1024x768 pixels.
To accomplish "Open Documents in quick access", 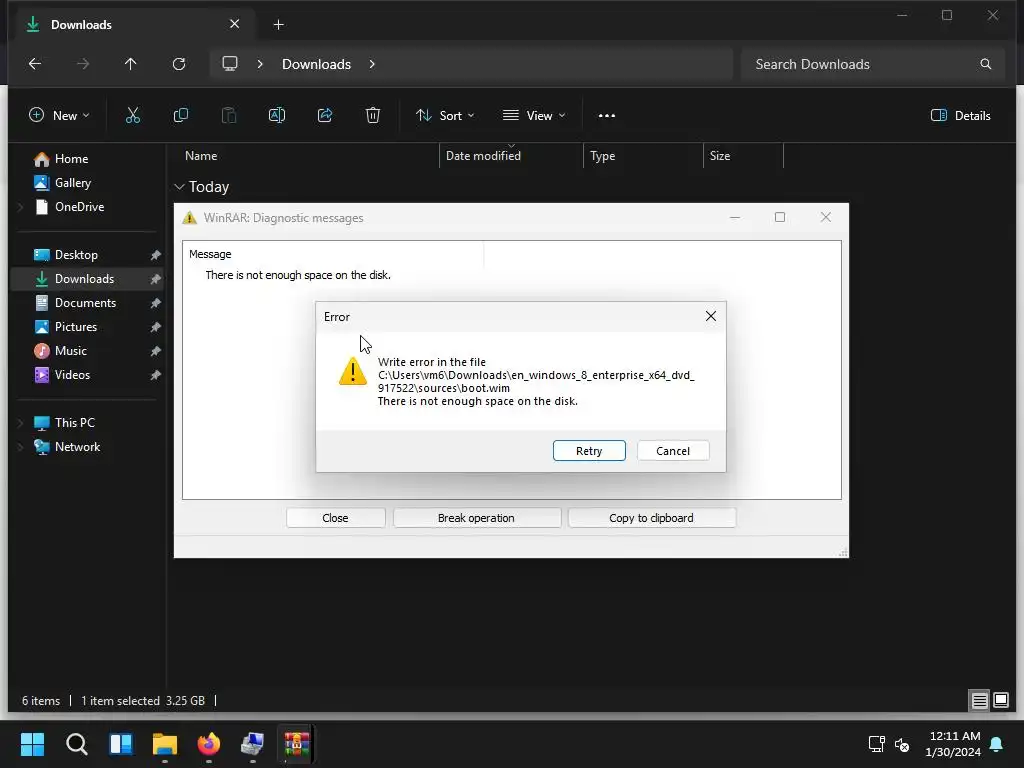I will [x=85, y=303].
